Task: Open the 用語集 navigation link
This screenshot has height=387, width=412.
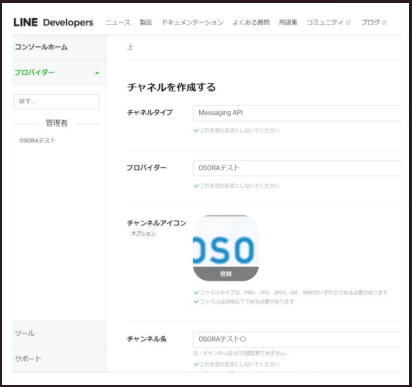Action: [x=288, y=22]
